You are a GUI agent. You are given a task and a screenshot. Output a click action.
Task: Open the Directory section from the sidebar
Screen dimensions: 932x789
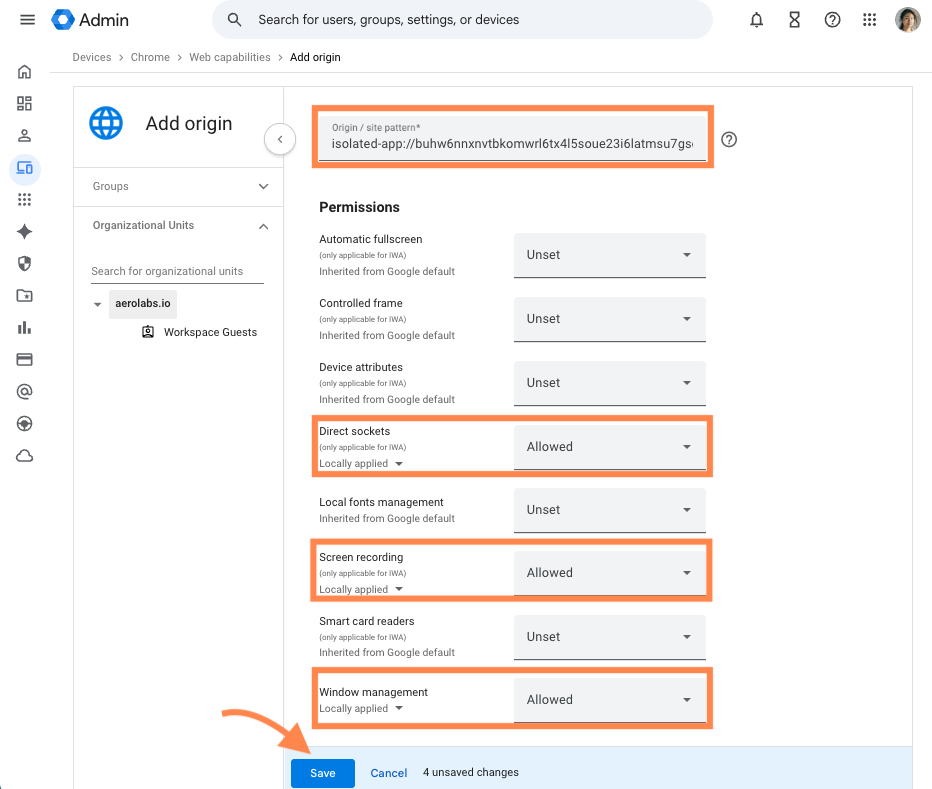click(24, 135)
